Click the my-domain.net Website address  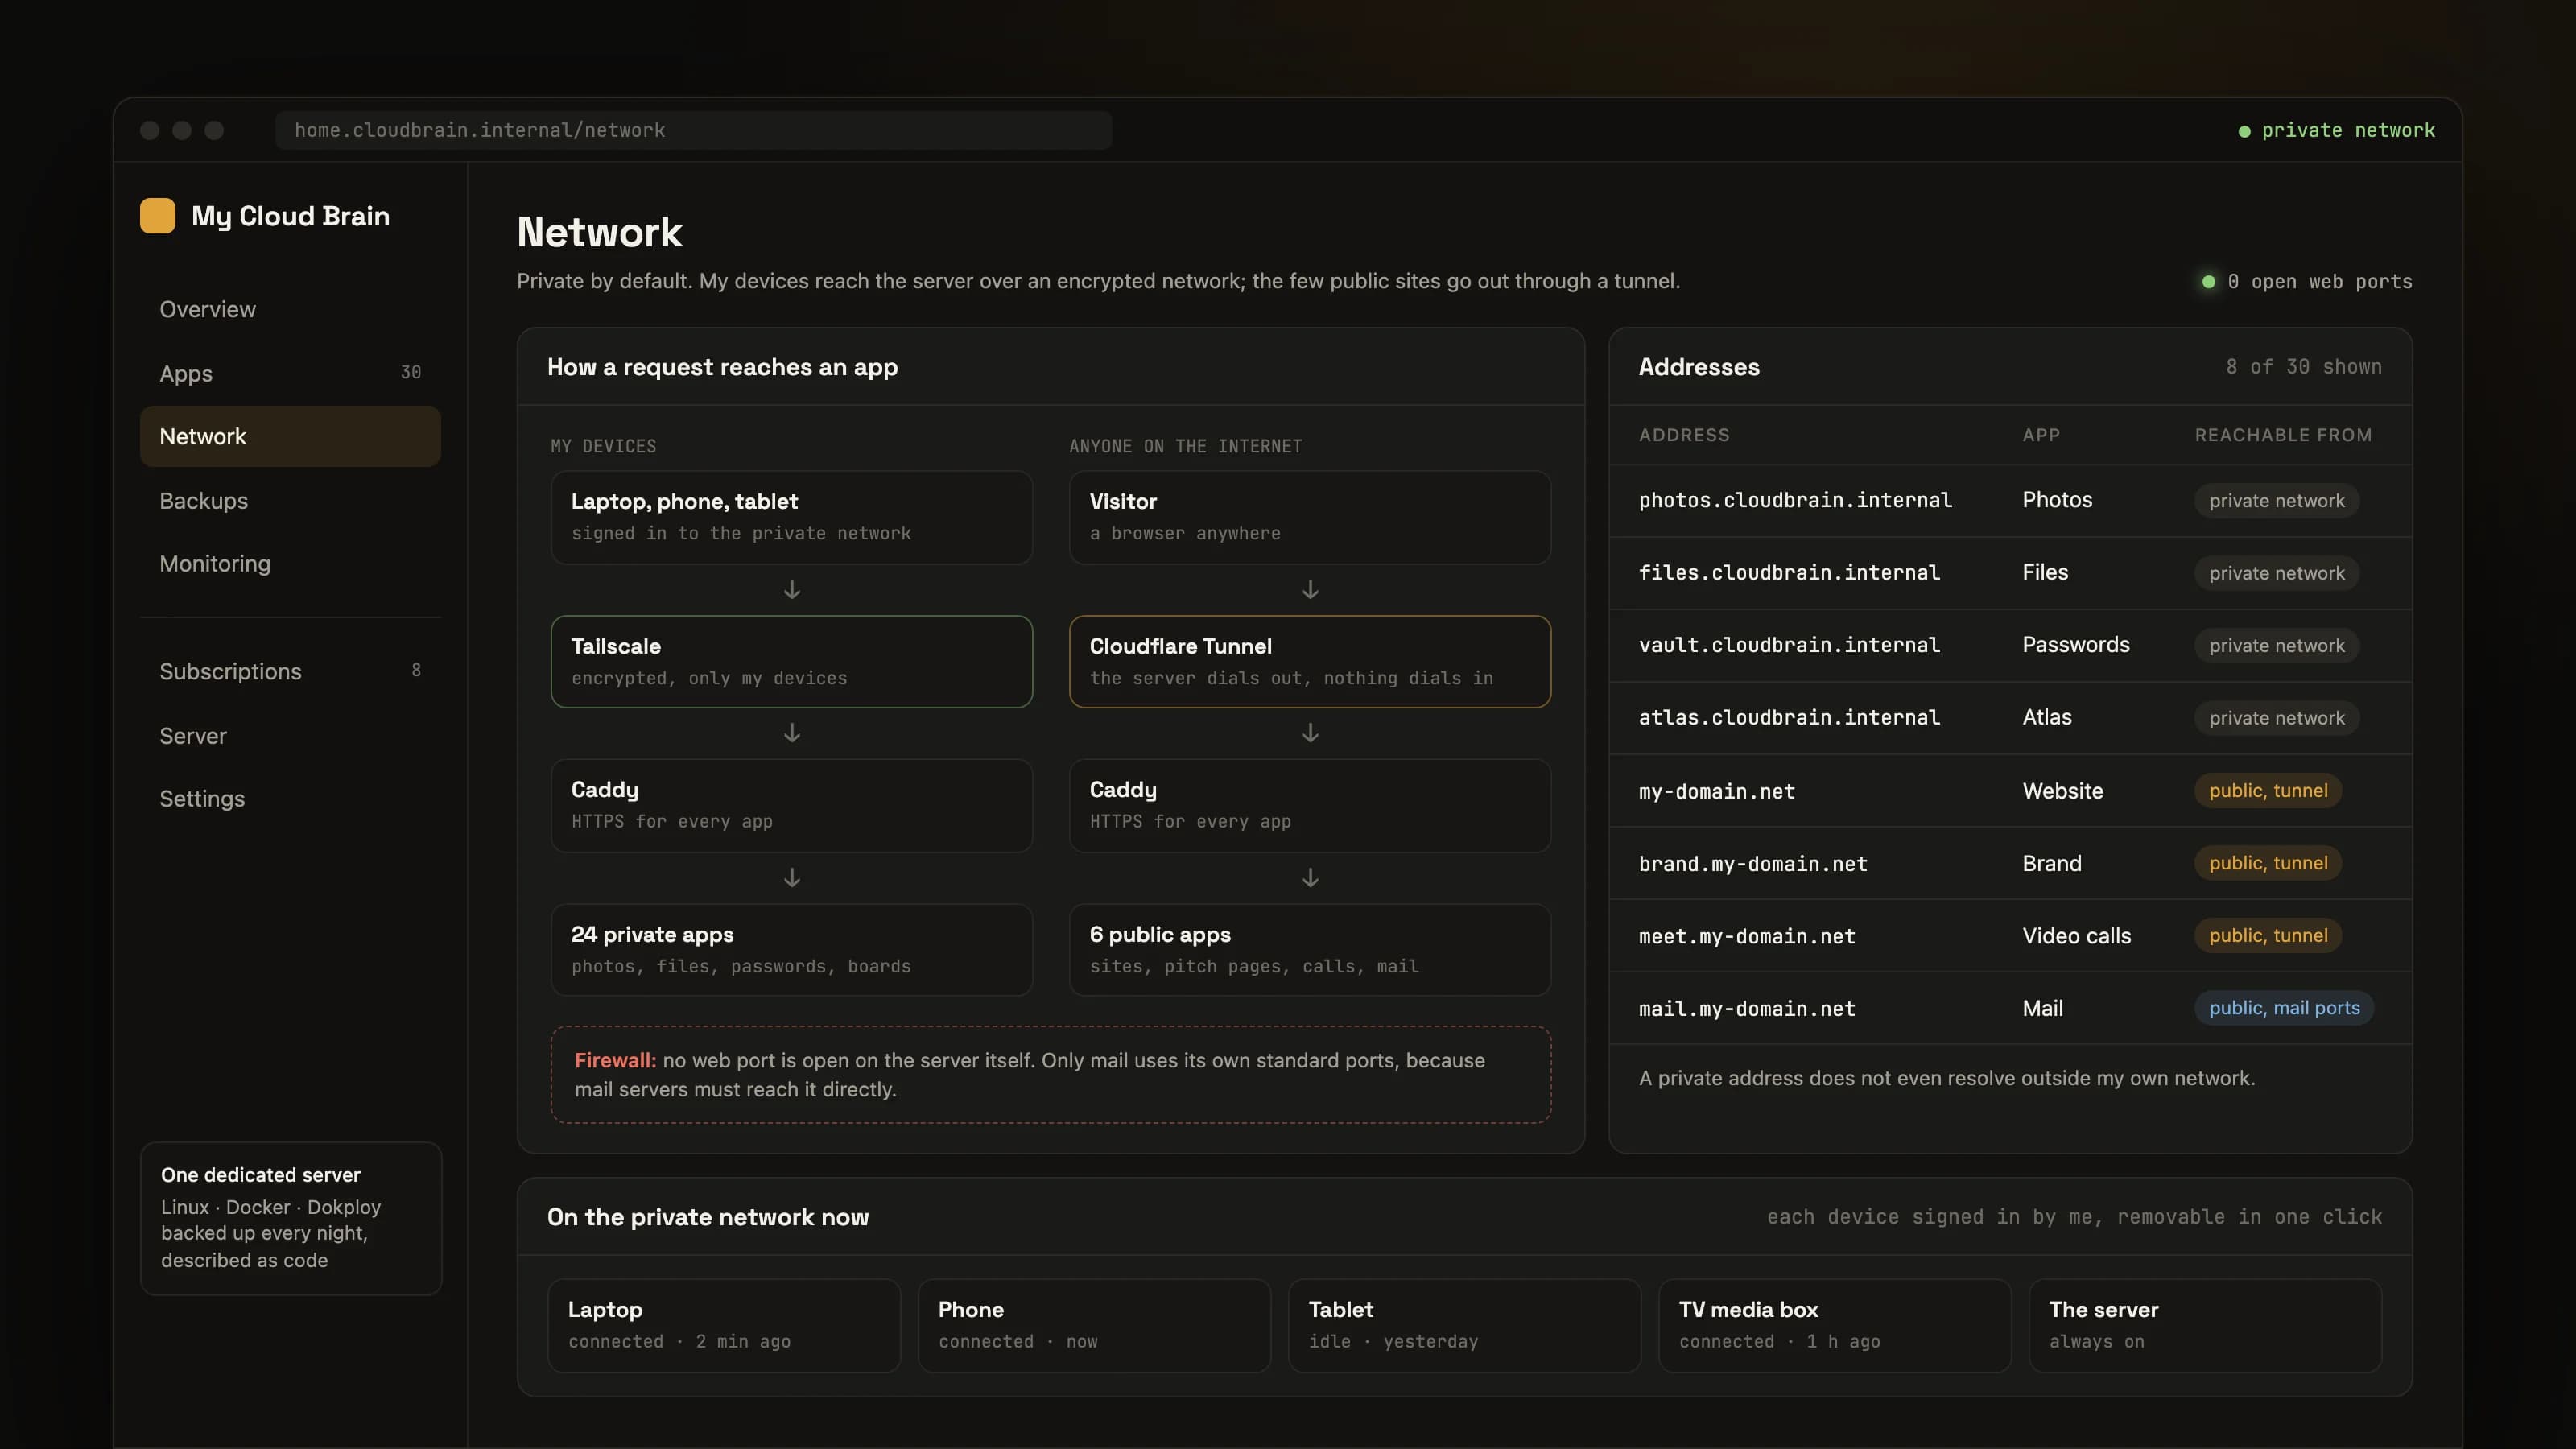[x=1717, y=791]
